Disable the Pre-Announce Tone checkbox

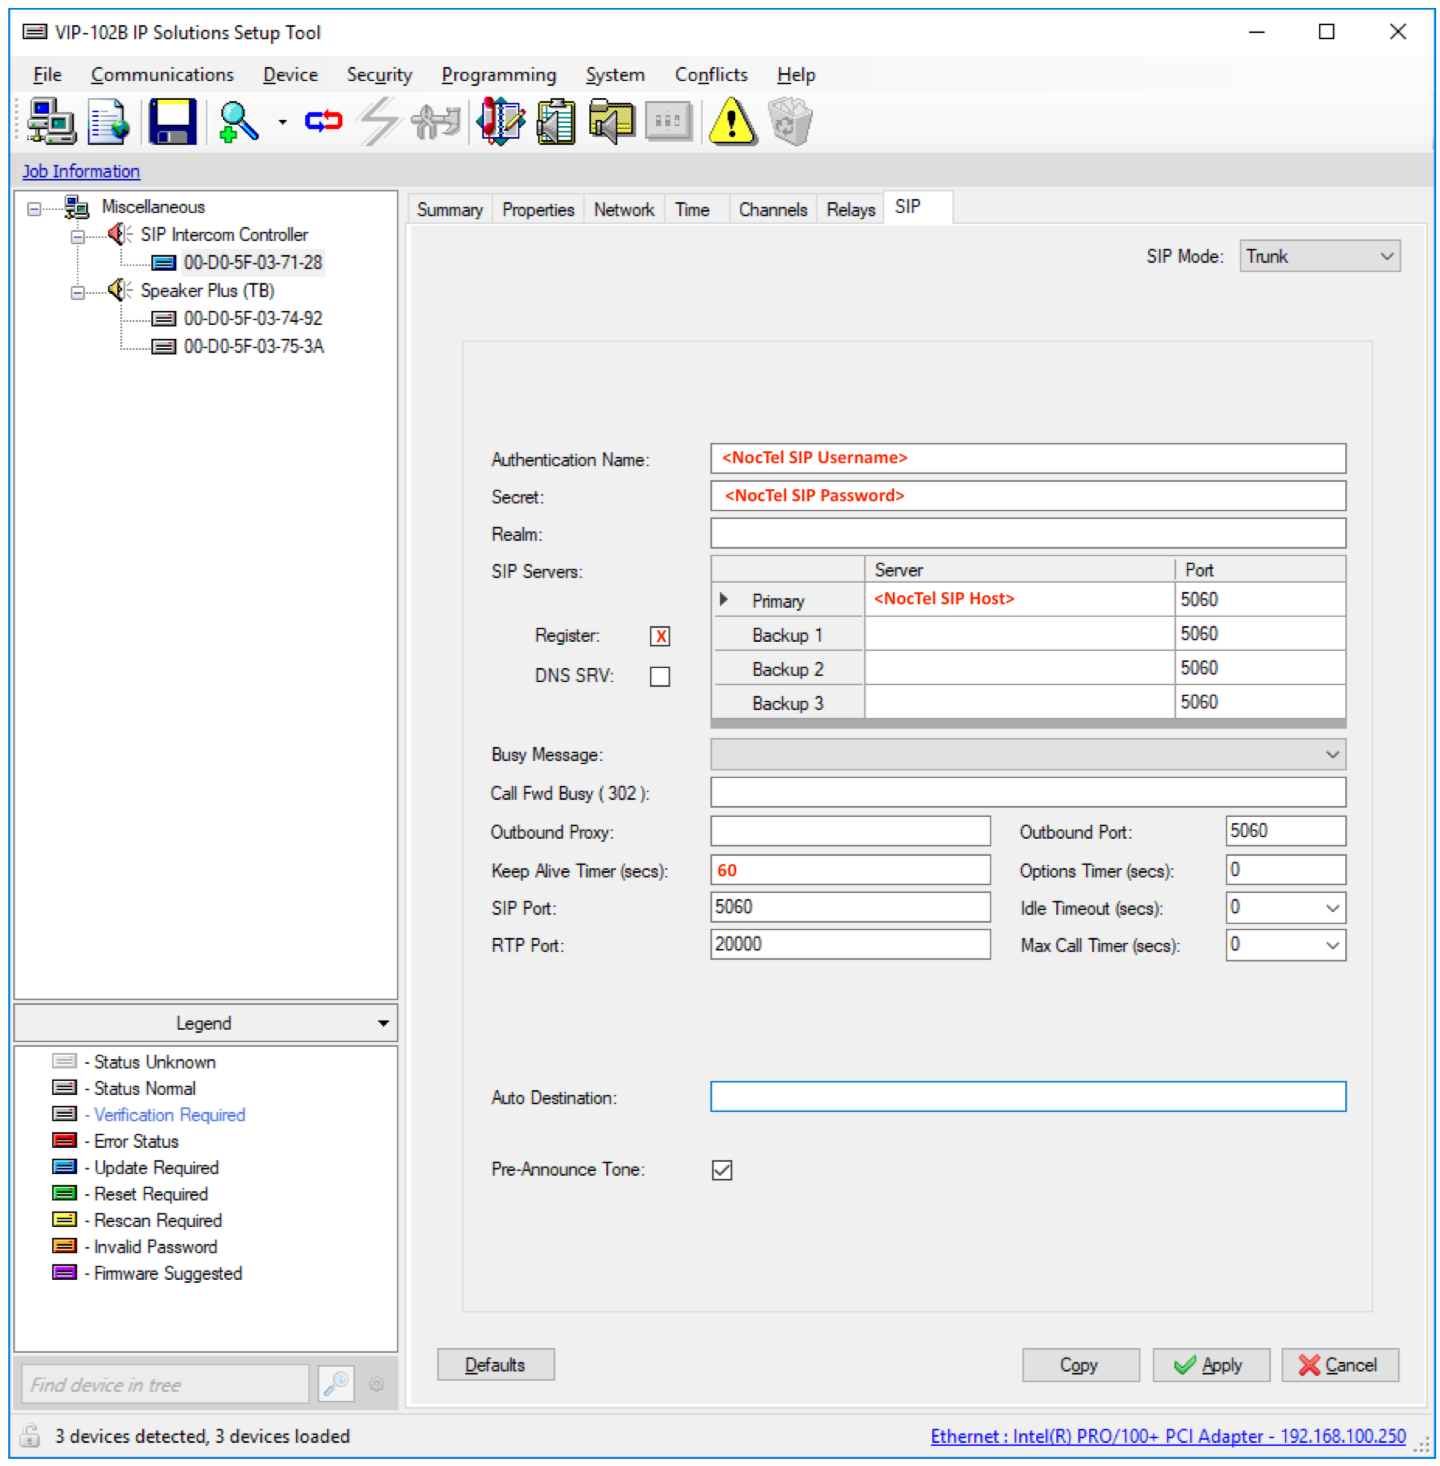(x=722, y=1170)
